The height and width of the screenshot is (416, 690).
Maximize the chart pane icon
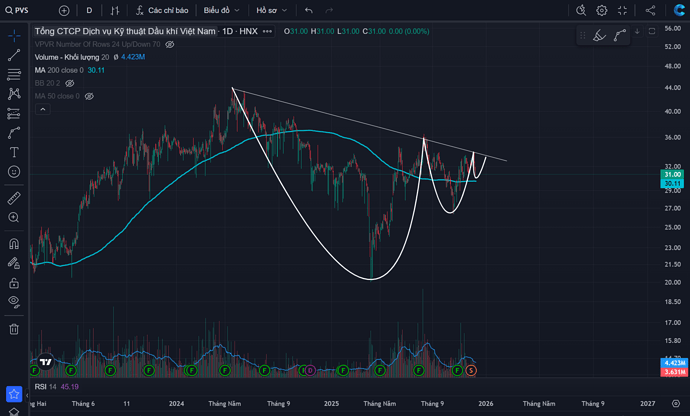pos(652,31)
